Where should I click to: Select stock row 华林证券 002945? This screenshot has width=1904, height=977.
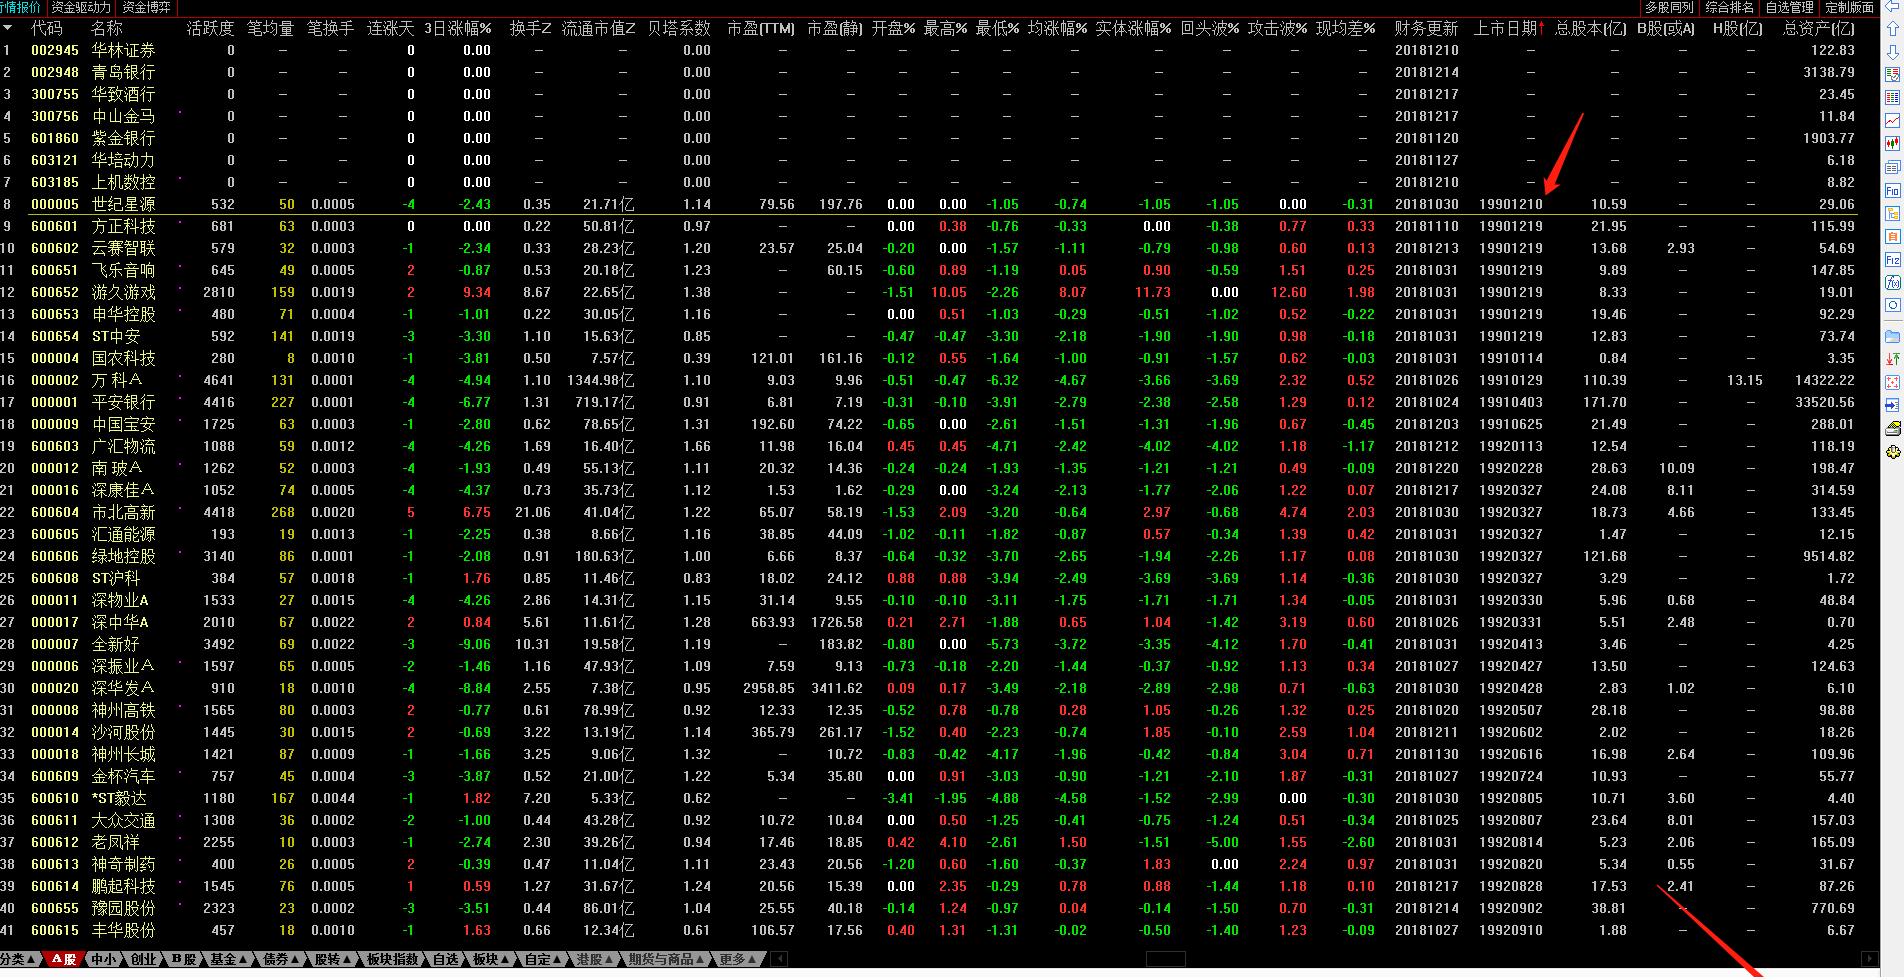pos(930,50)
